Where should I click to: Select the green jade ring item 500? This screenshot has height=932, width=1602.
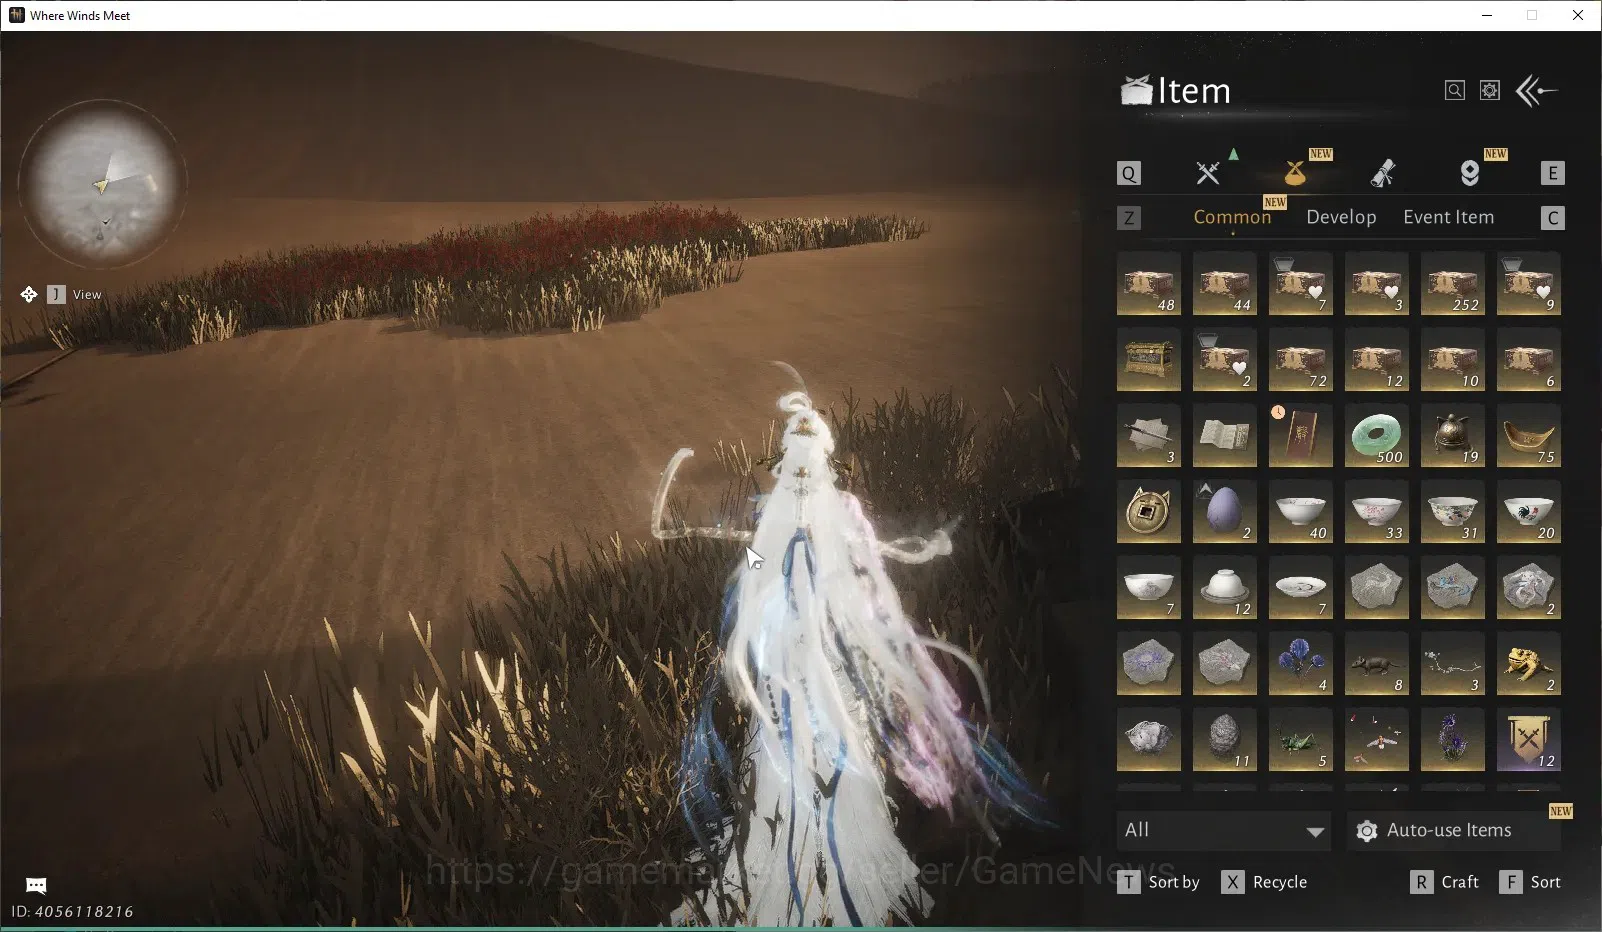click(1377, 436)
